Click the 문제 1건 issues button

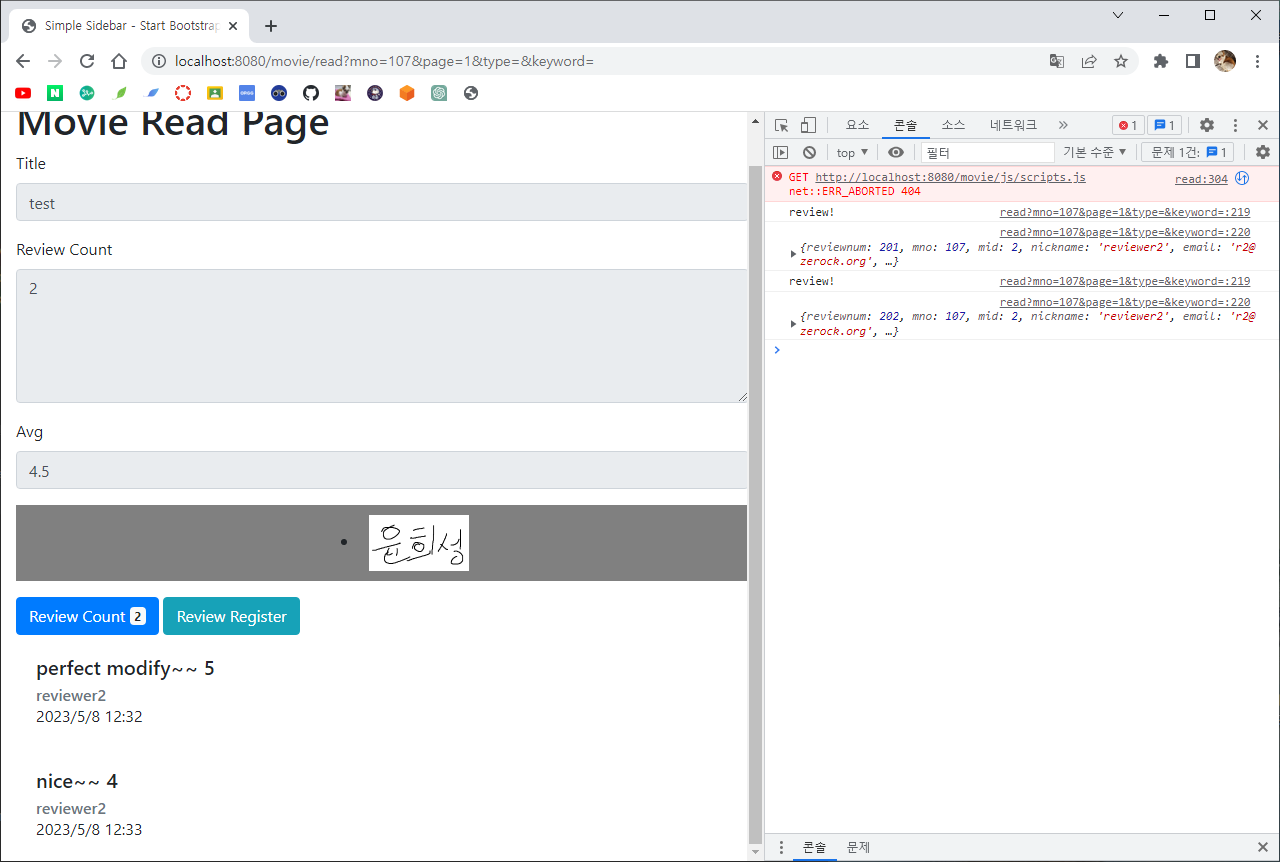click(x=1188, y=152)
